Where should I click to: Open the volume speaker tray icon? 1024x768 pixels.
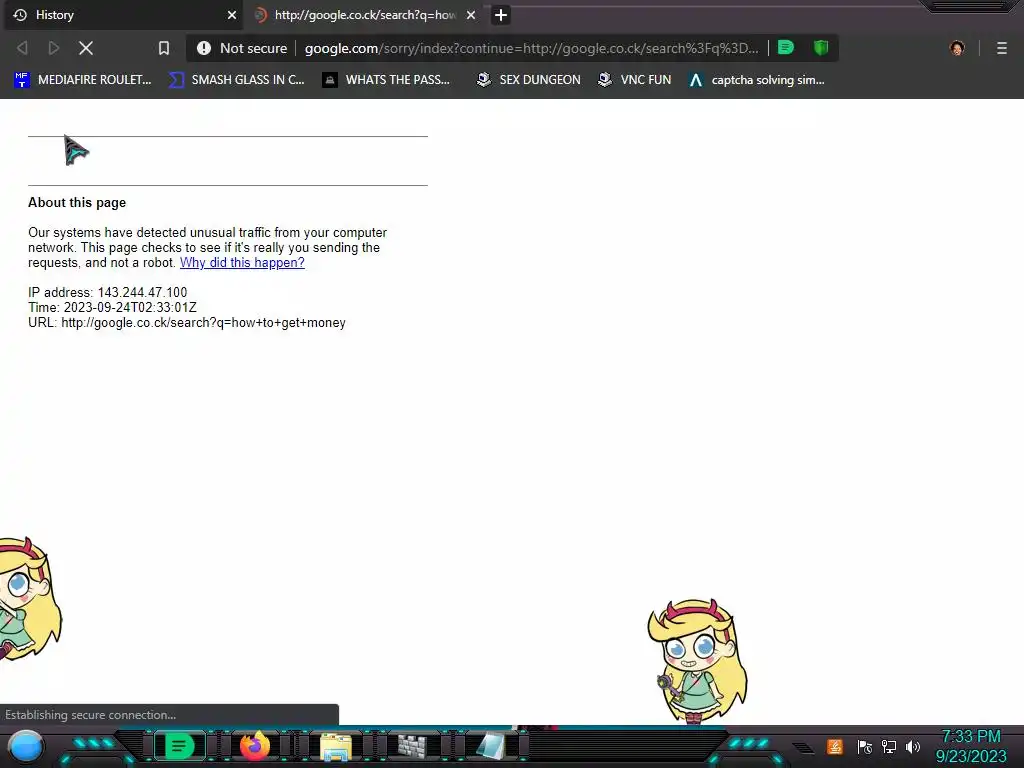click(x=913, y=746)
